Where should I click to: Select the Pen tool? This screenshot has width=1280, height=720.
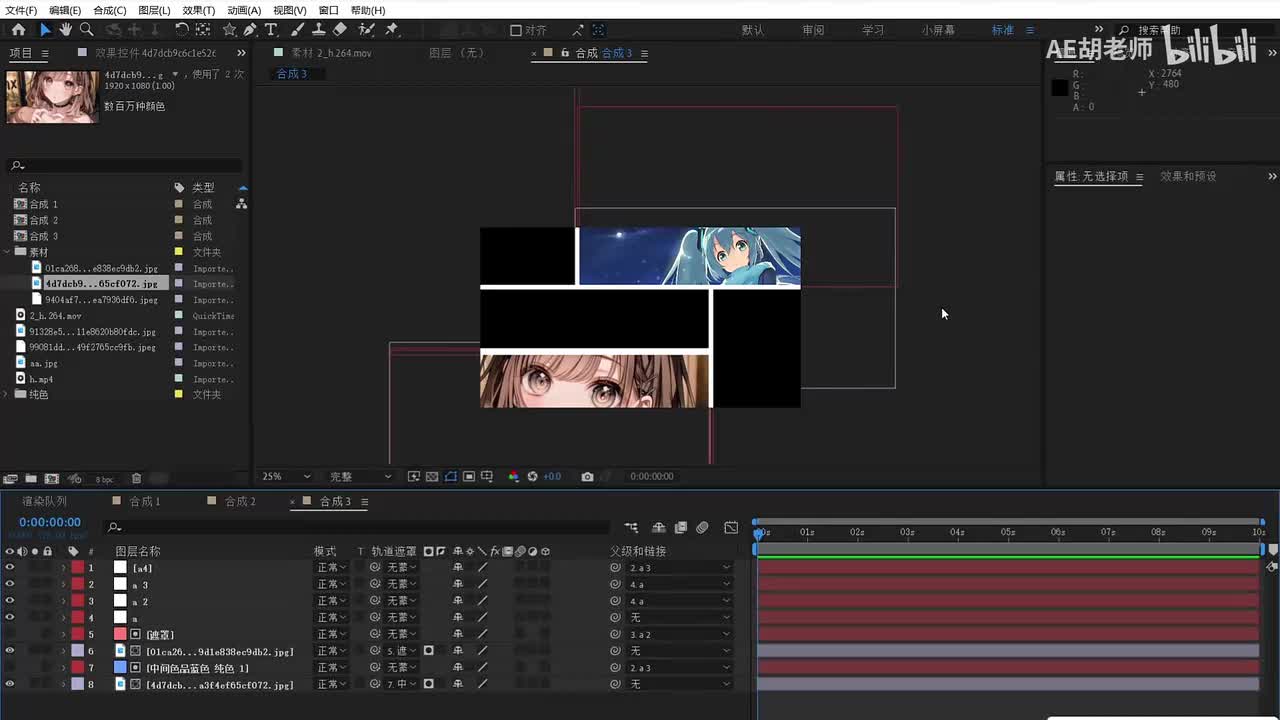click(250, 30)
